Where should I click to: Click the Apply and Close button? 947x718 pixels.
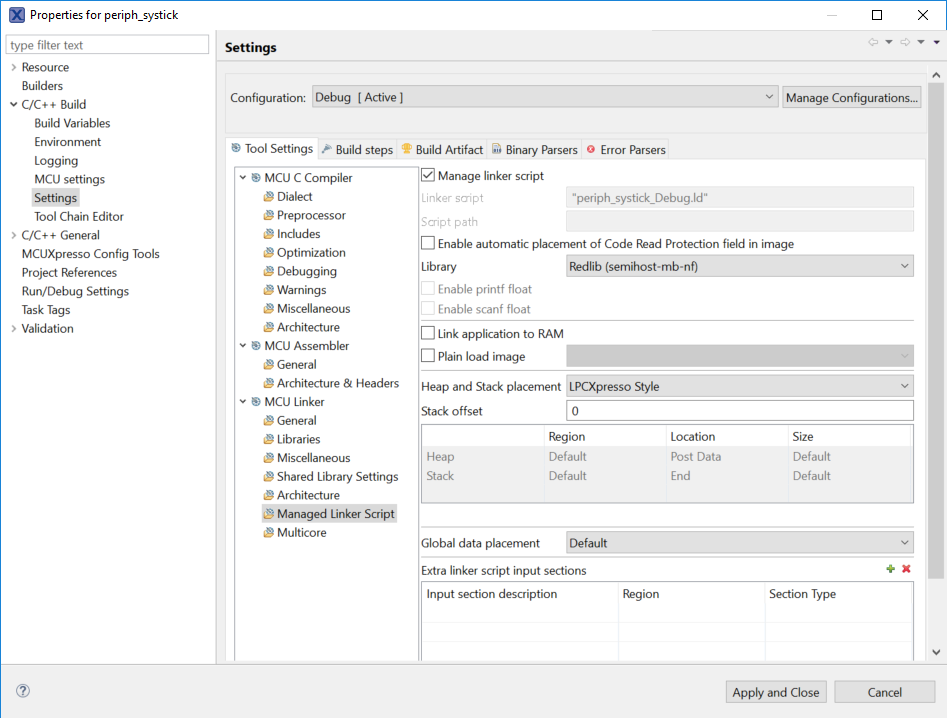point(776,692)
